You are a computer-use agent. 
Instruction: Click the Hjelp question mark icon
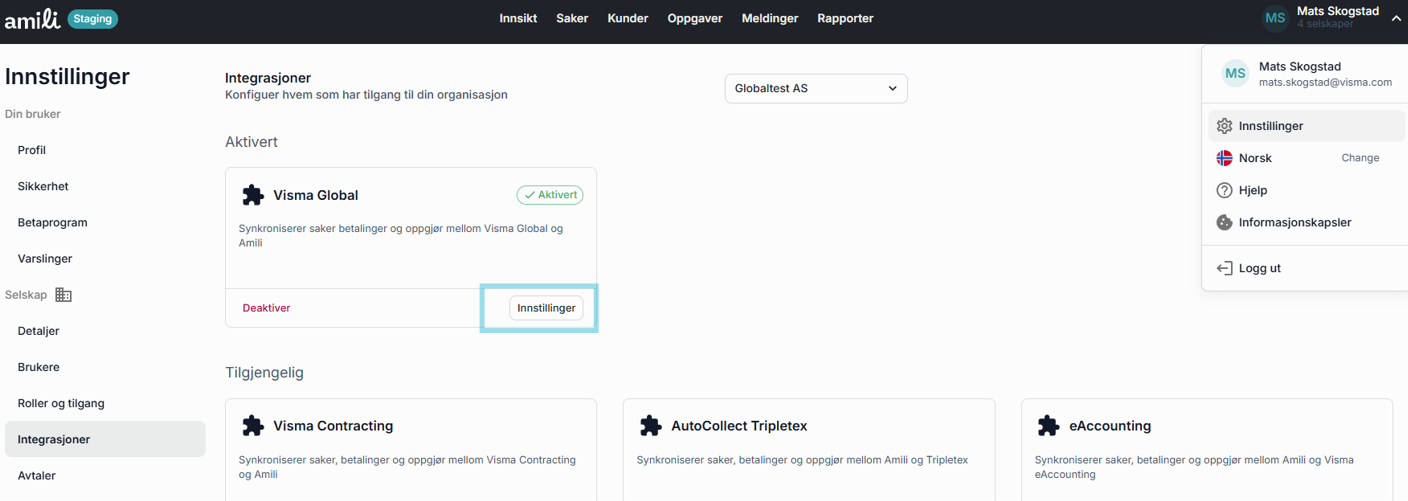coord(1224,190)
